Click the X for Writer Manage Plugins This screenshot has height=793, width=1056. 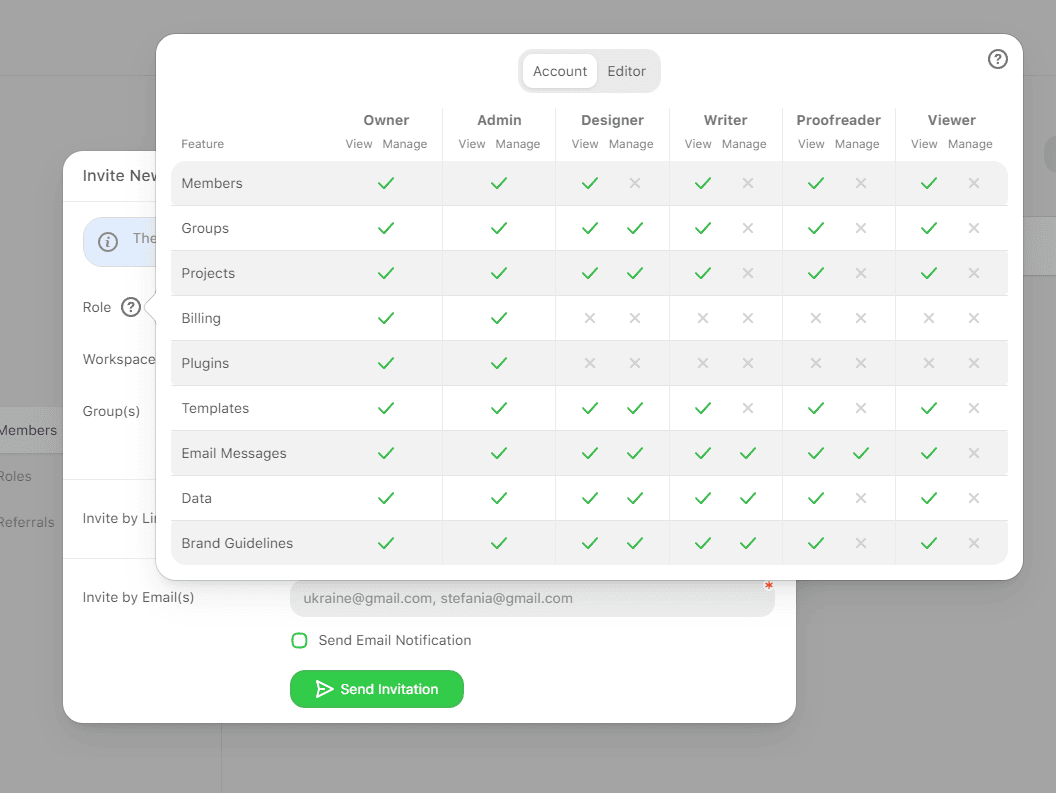748,363
